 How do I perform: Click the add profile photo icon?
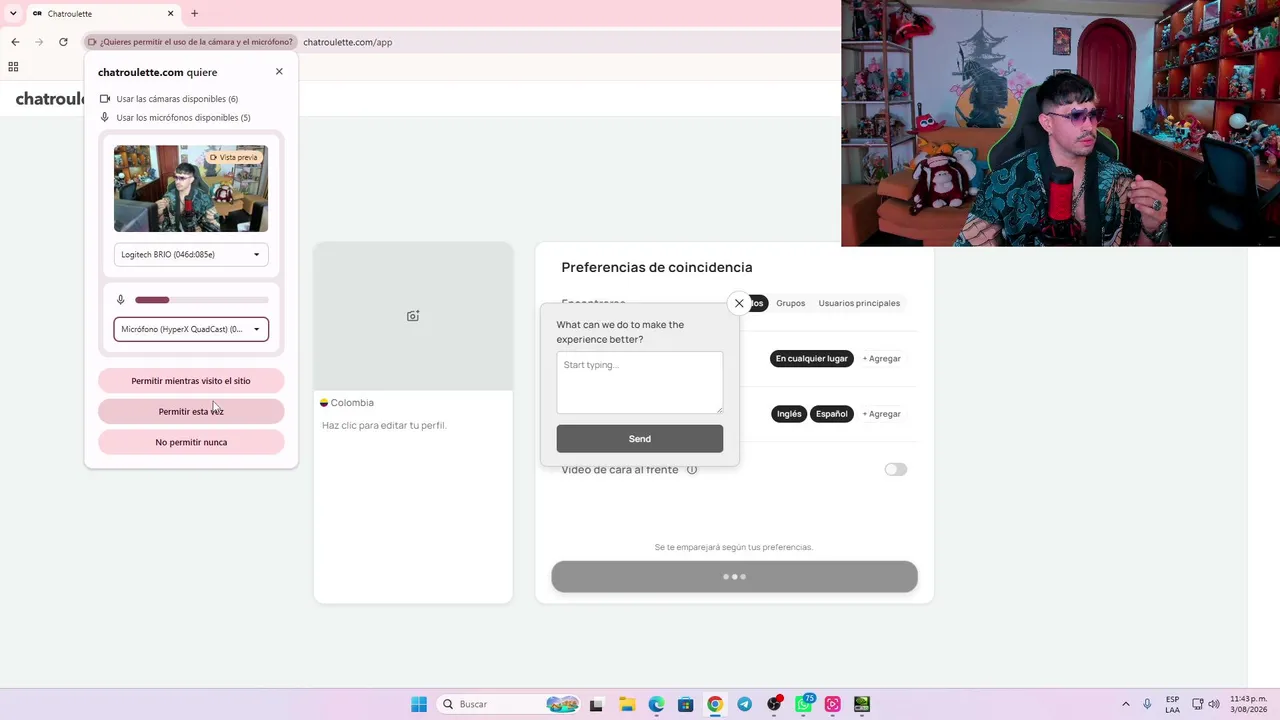coord(413,316)
